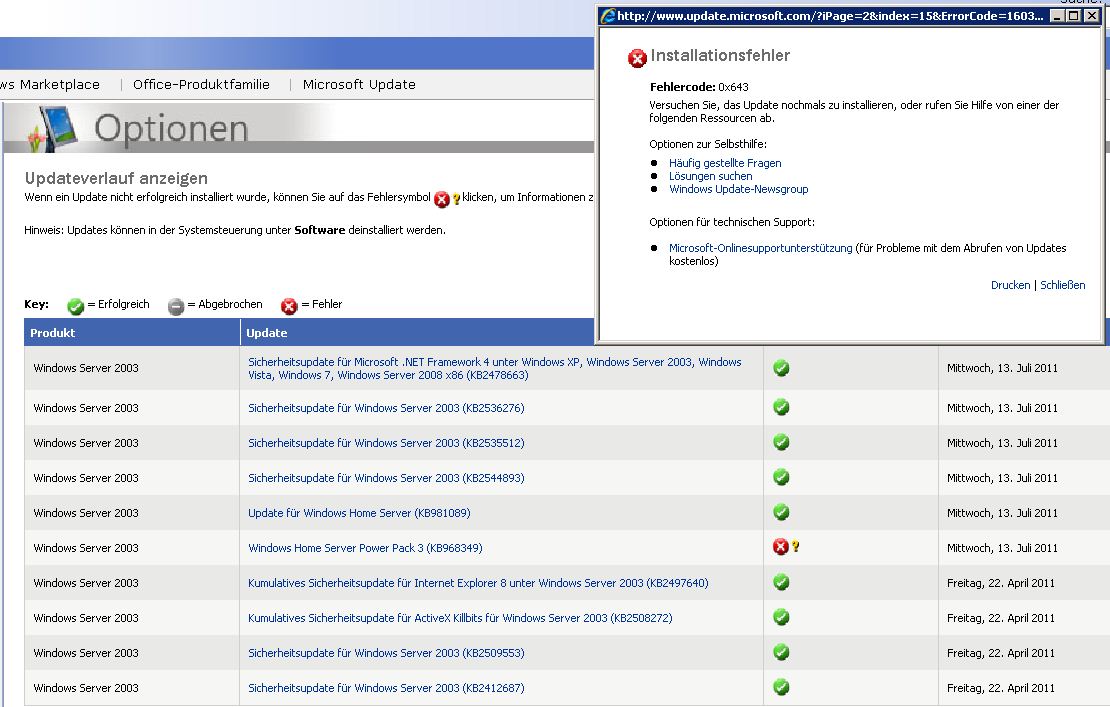Open Internet Explorer 8 cumulative update KB2497640 link
Image resolution: width=1110 pixels, height=707 pixels.
point(478,583)
